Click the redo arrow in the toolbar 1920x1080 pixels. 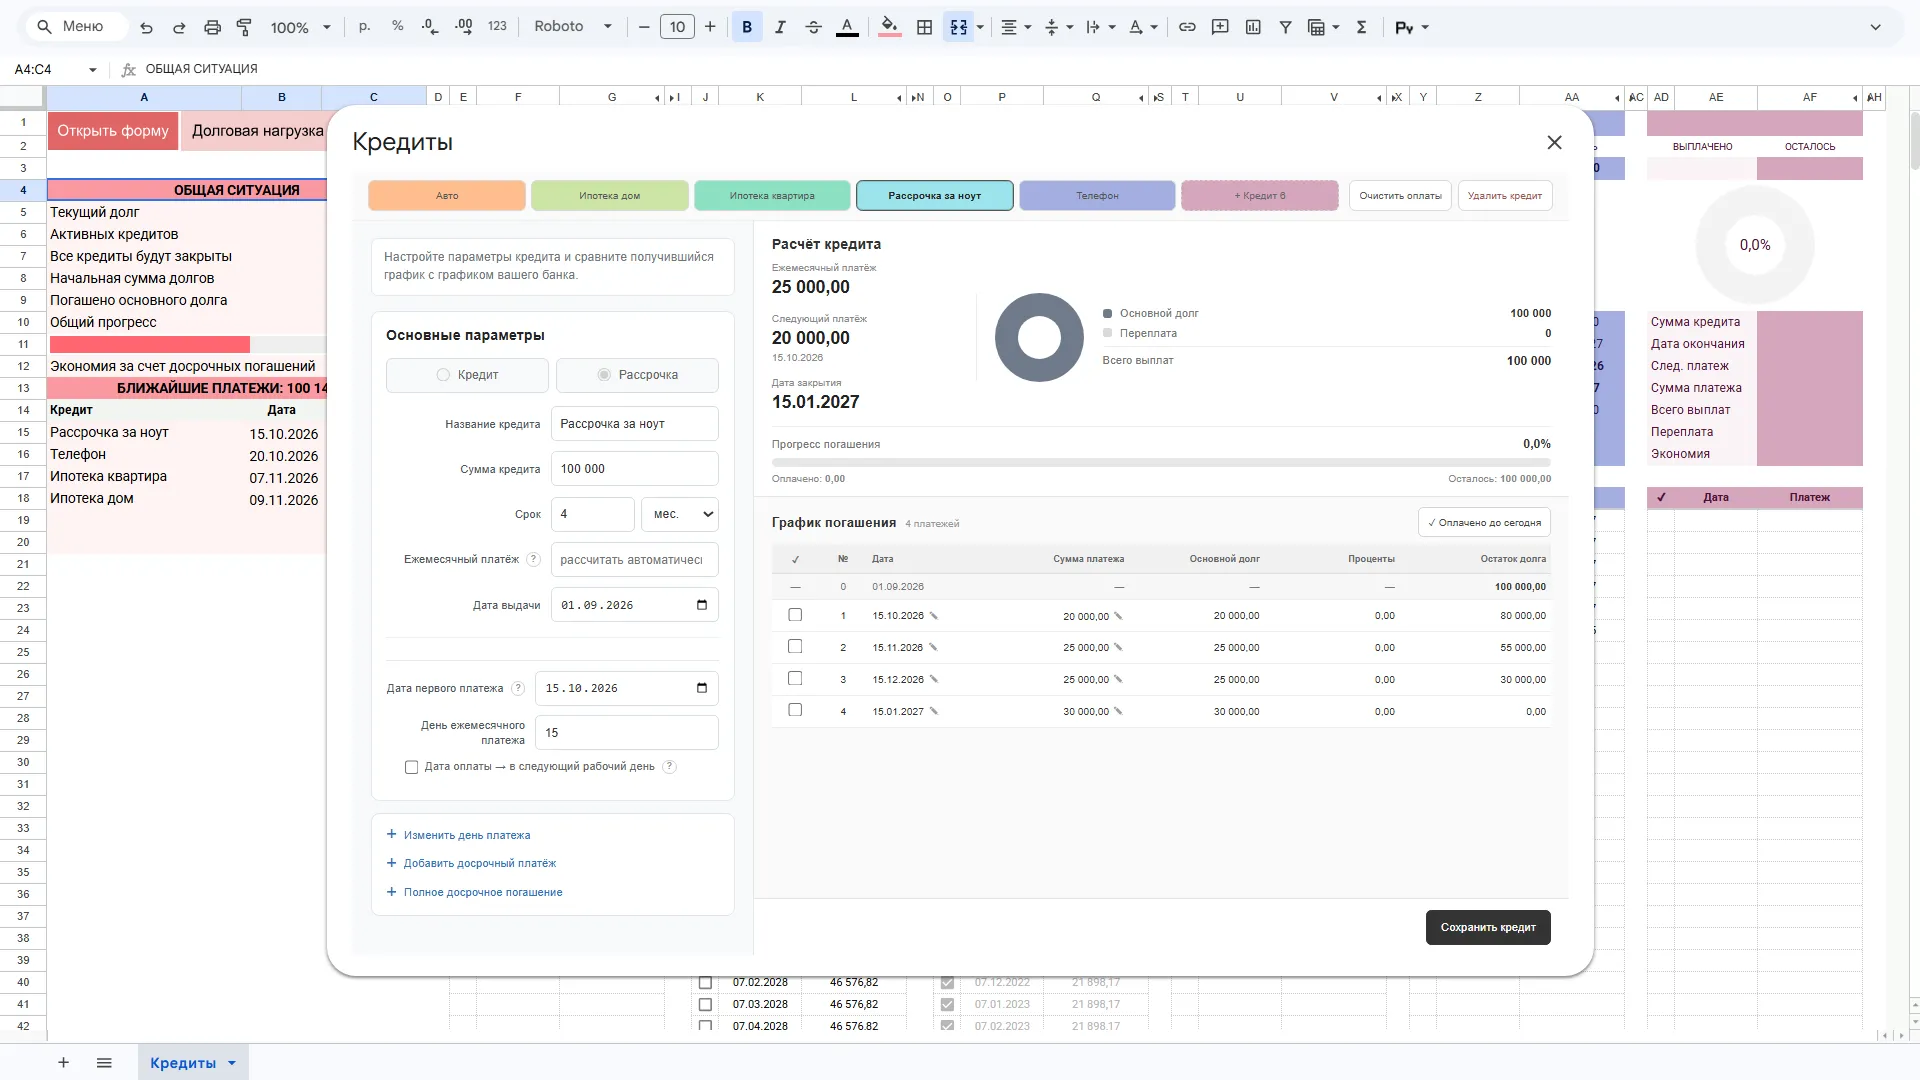[x=179, y=27]
